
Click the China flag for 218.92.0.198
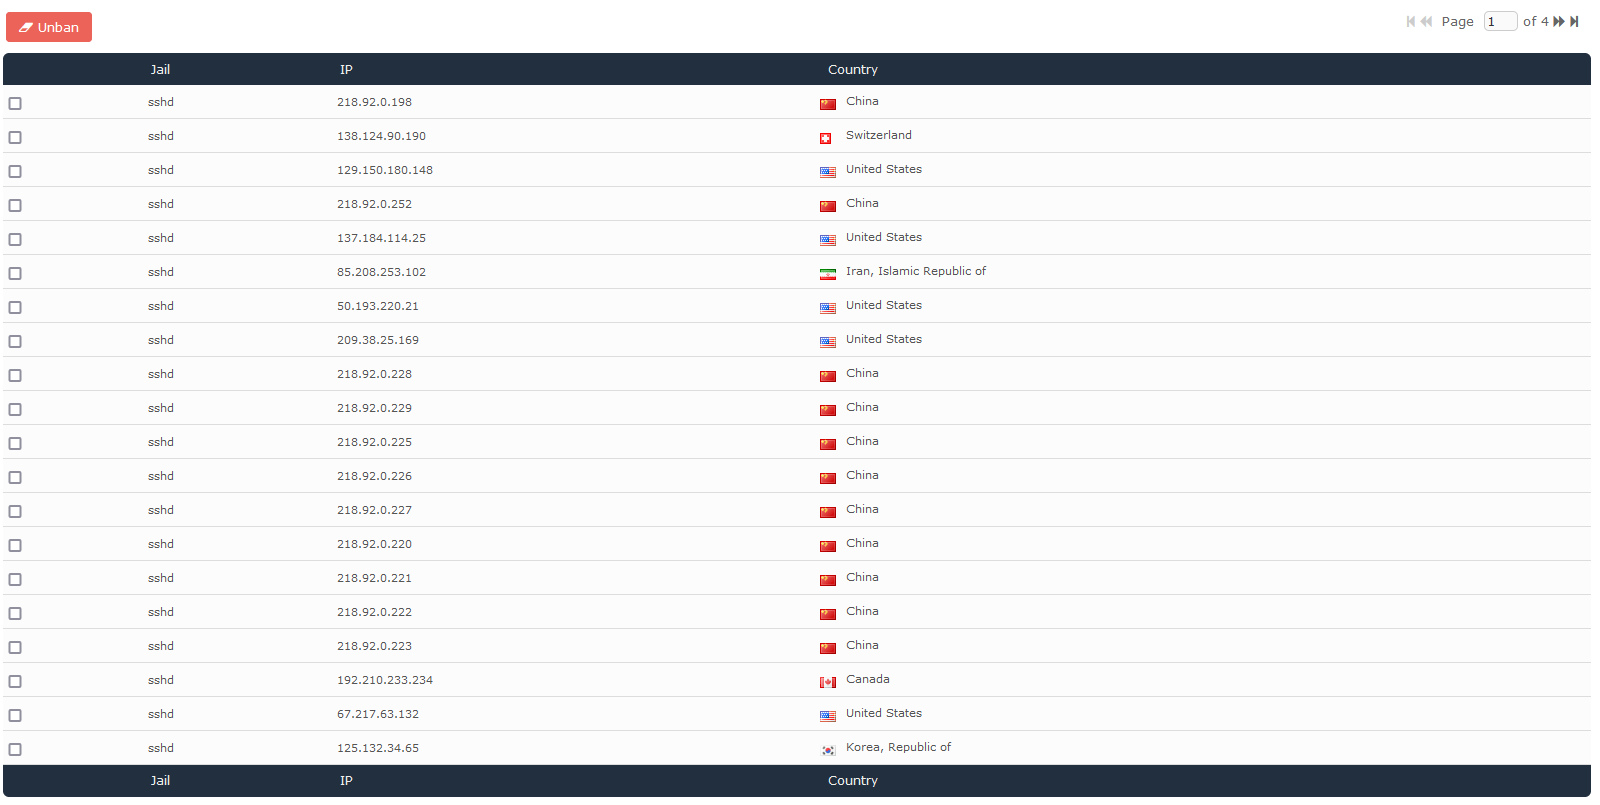(827, 104)
